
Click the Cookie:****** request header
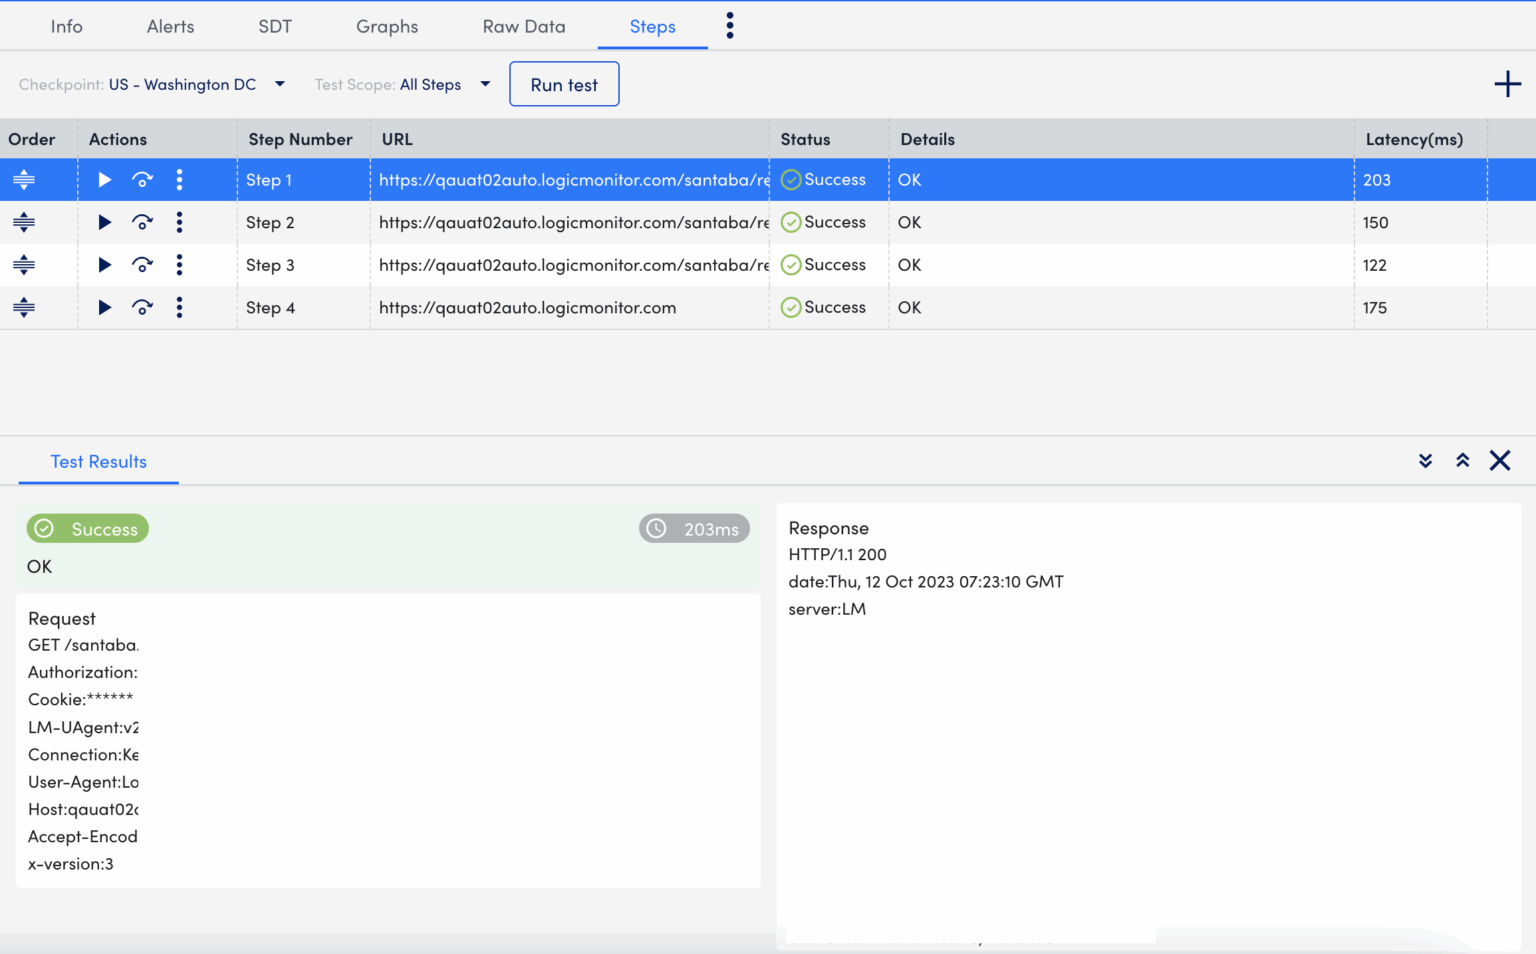[81, 699]
